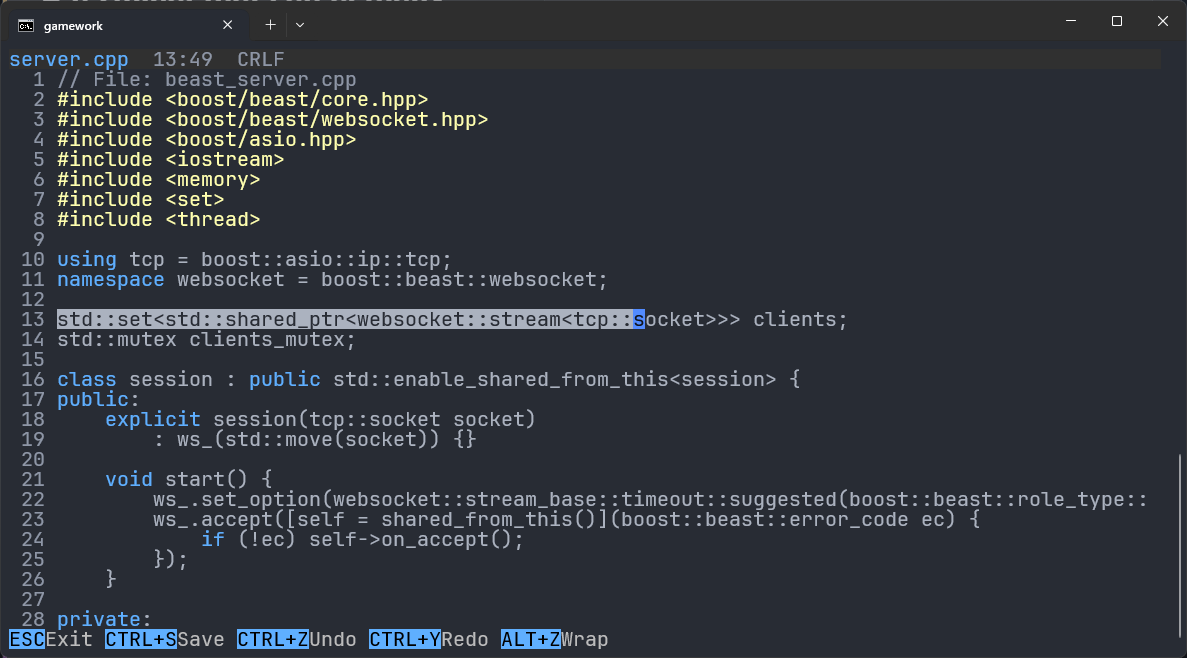Viewport: 1187px width, 658px height.
Task: Click the CTRL+S Save shortcut
Action: 165,640
